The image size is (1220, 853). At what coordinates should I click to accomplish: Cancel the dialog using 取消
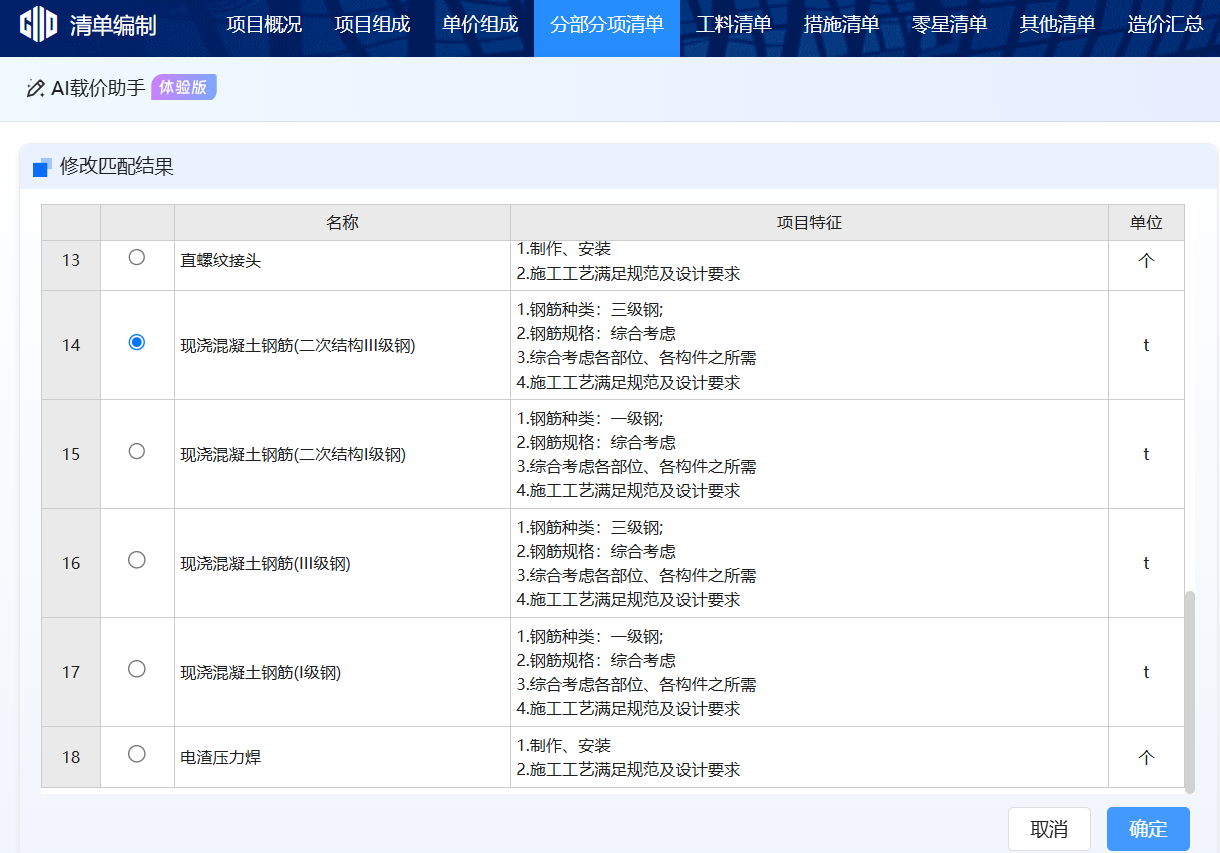[x=1050, y=828]
